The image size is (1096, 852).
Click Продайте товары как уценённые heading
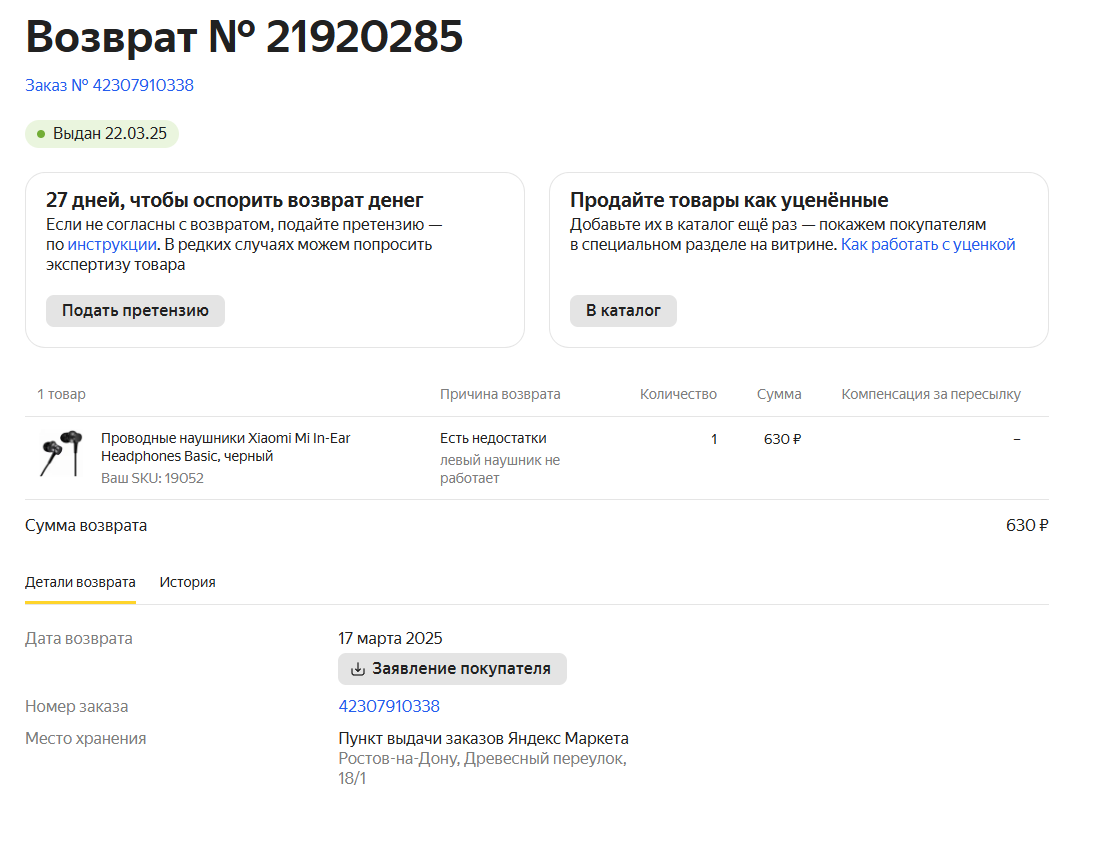pos(729,200)
